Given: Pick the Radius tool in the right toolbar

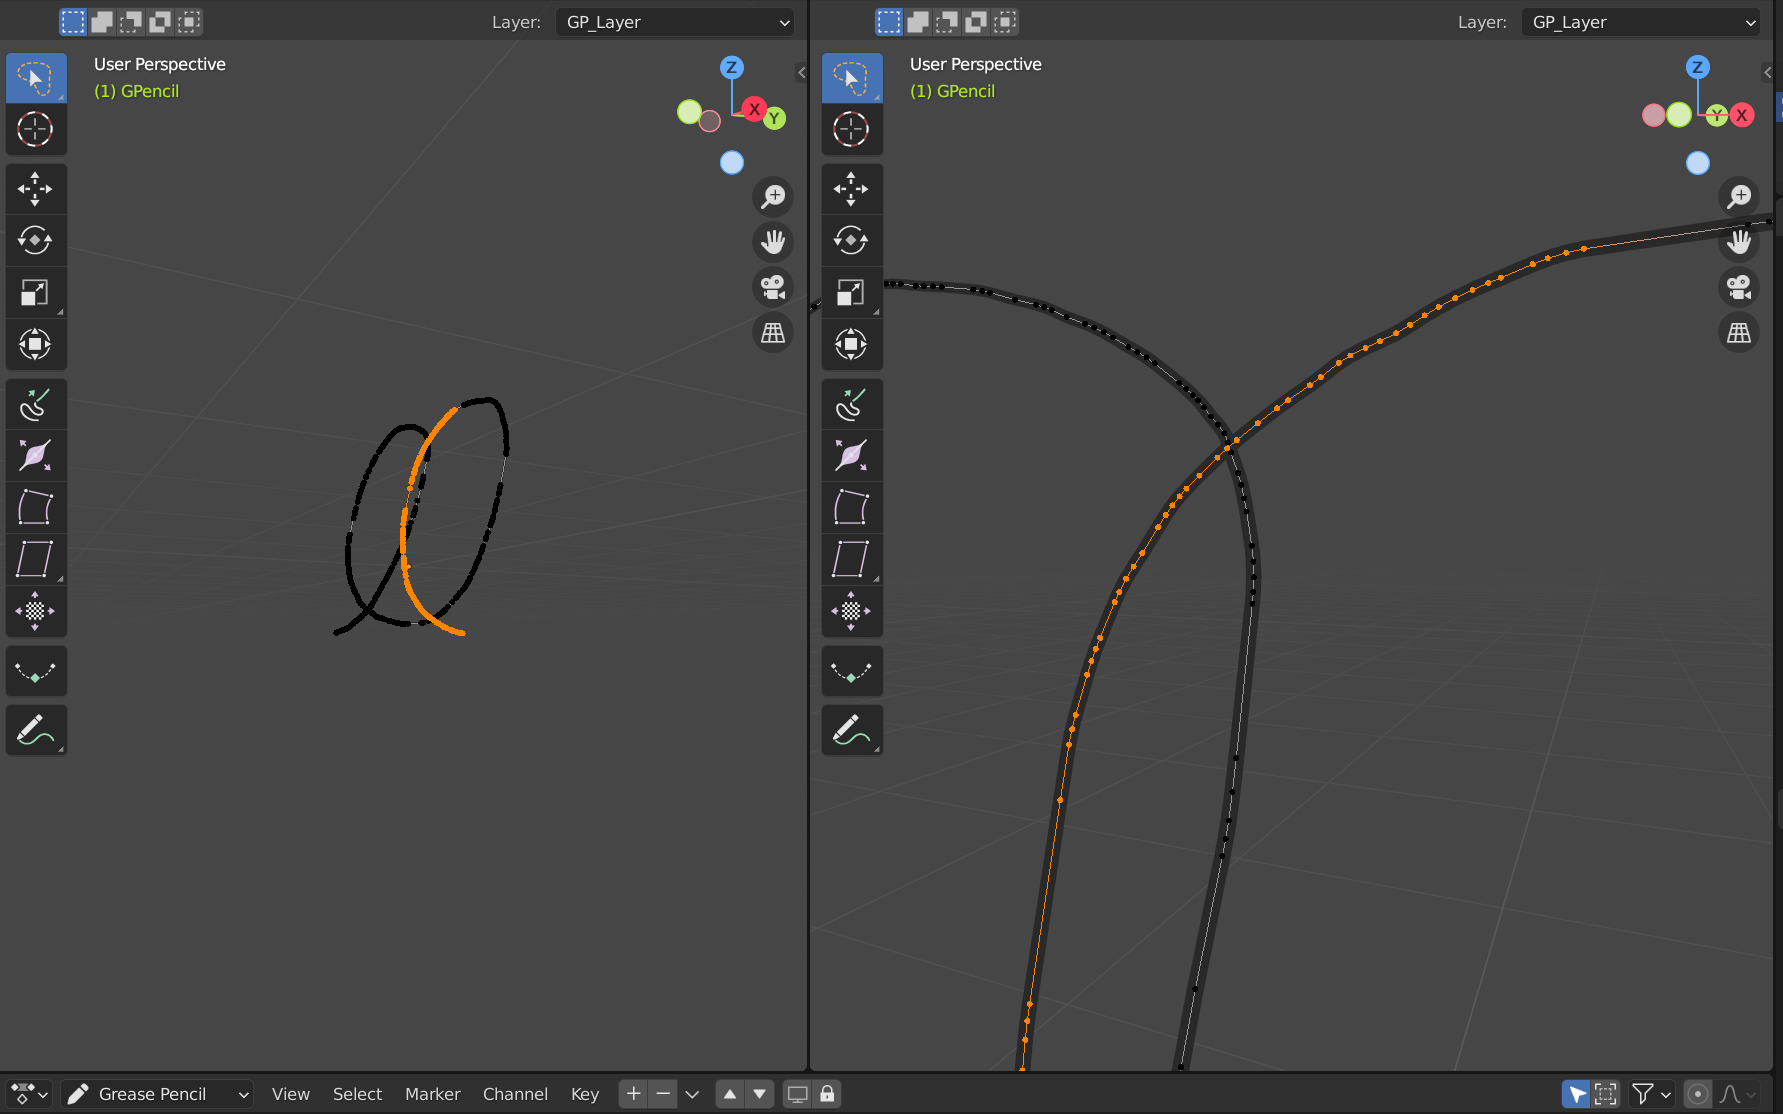Looking at the screenshot, I should tap(852, 456).
